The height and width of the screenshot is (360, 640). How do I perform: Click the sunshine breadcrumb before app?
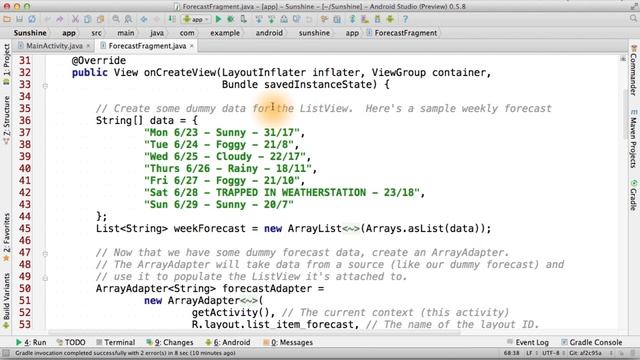click(x=314, y=33)
